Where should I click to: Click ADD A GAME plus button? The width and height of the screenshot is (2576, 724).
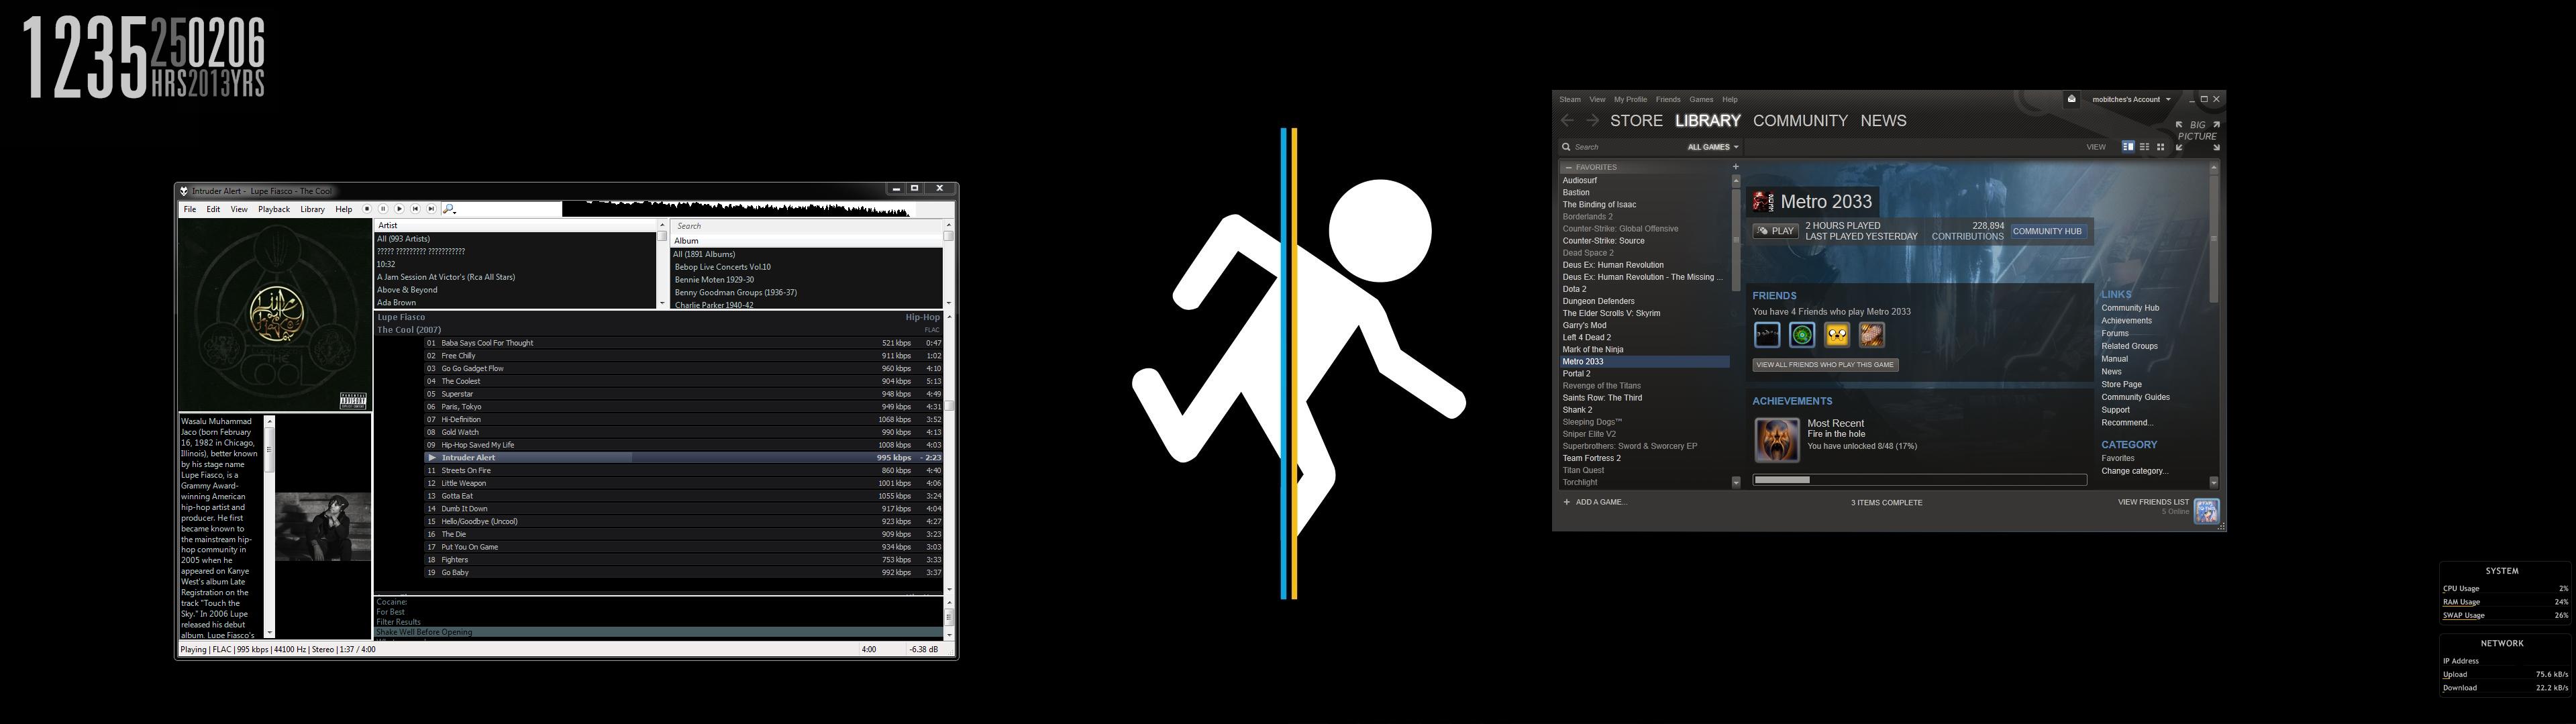[x=1567, y=502]
